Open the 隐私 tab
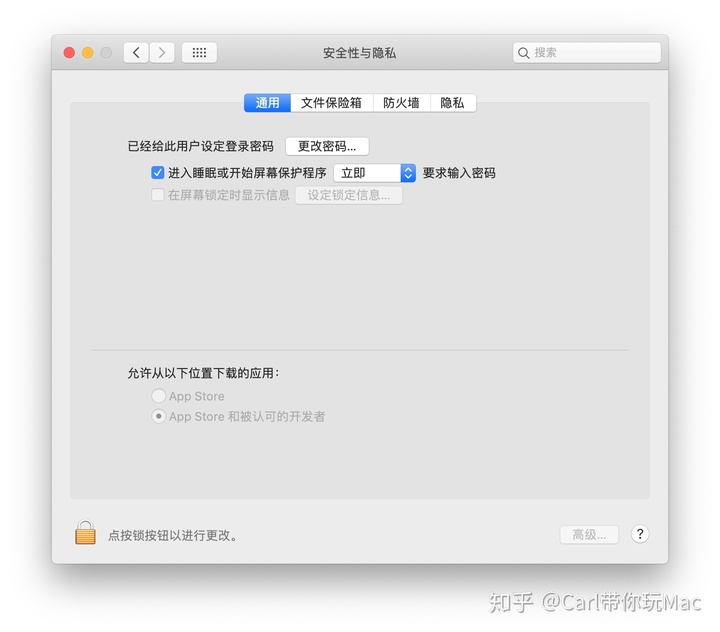 [x=452, y=103]
